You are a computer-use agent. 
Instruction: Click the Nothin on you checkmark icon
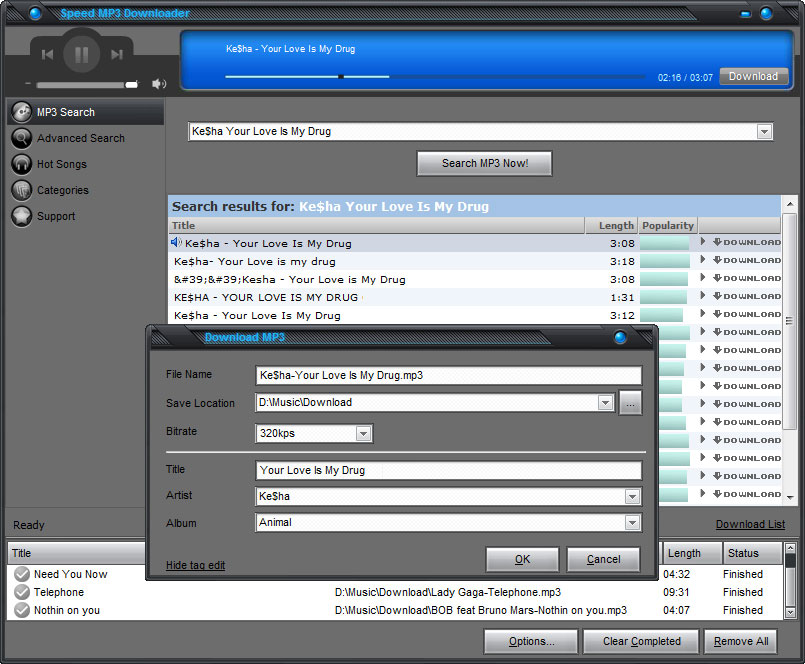(x=22, y=610)
